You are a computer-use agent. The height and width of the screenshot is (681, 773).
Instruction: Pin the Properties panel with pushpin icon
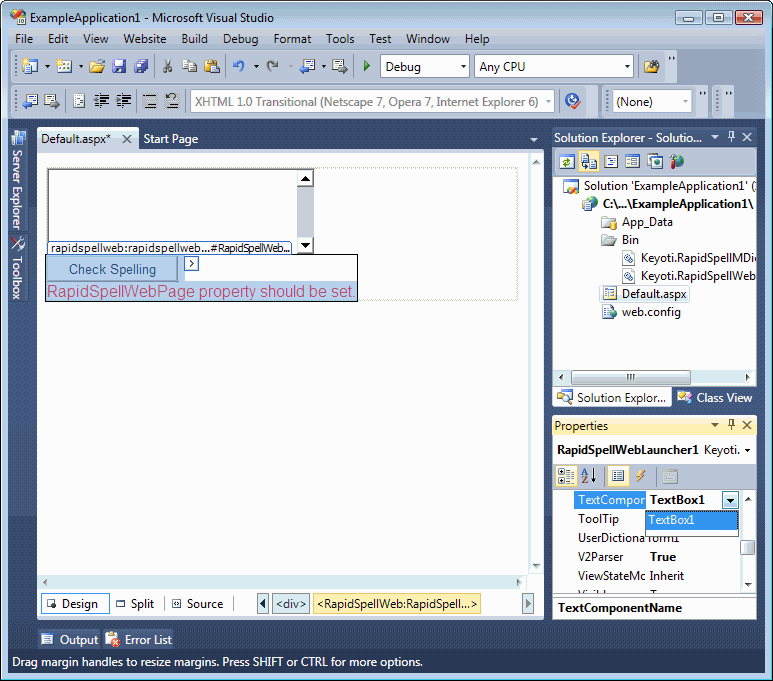[x=731, y=425]
